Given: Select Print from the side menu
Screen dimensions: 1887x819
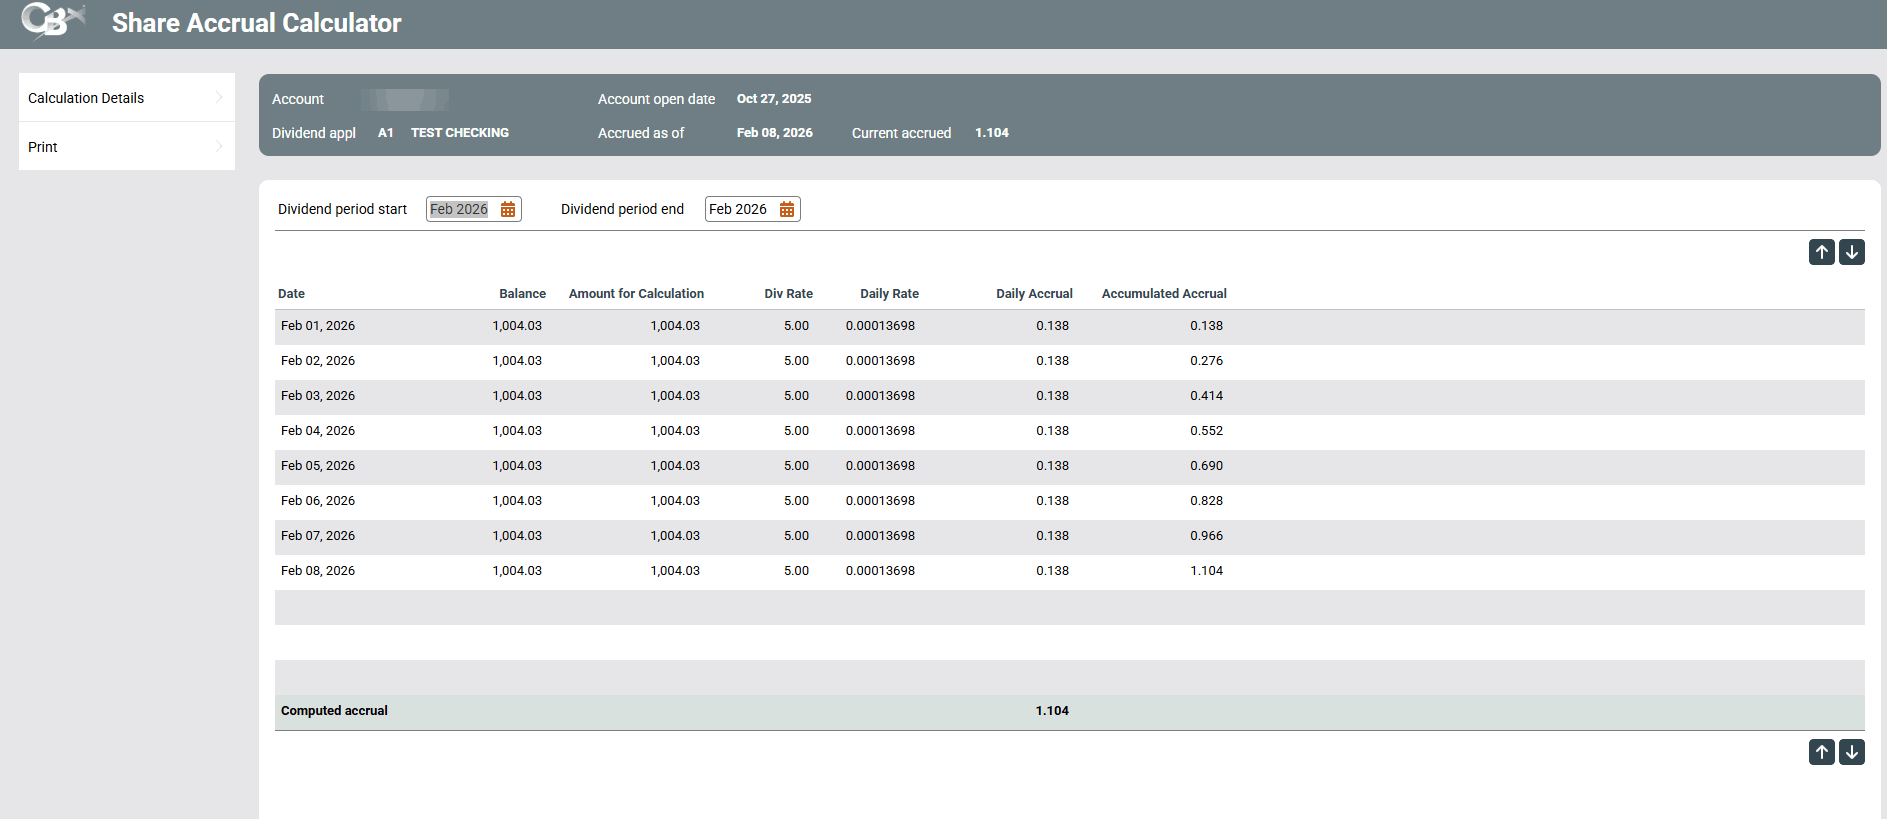Looking at the screenshot, I should pyautogui.click(x=43, y=147).
